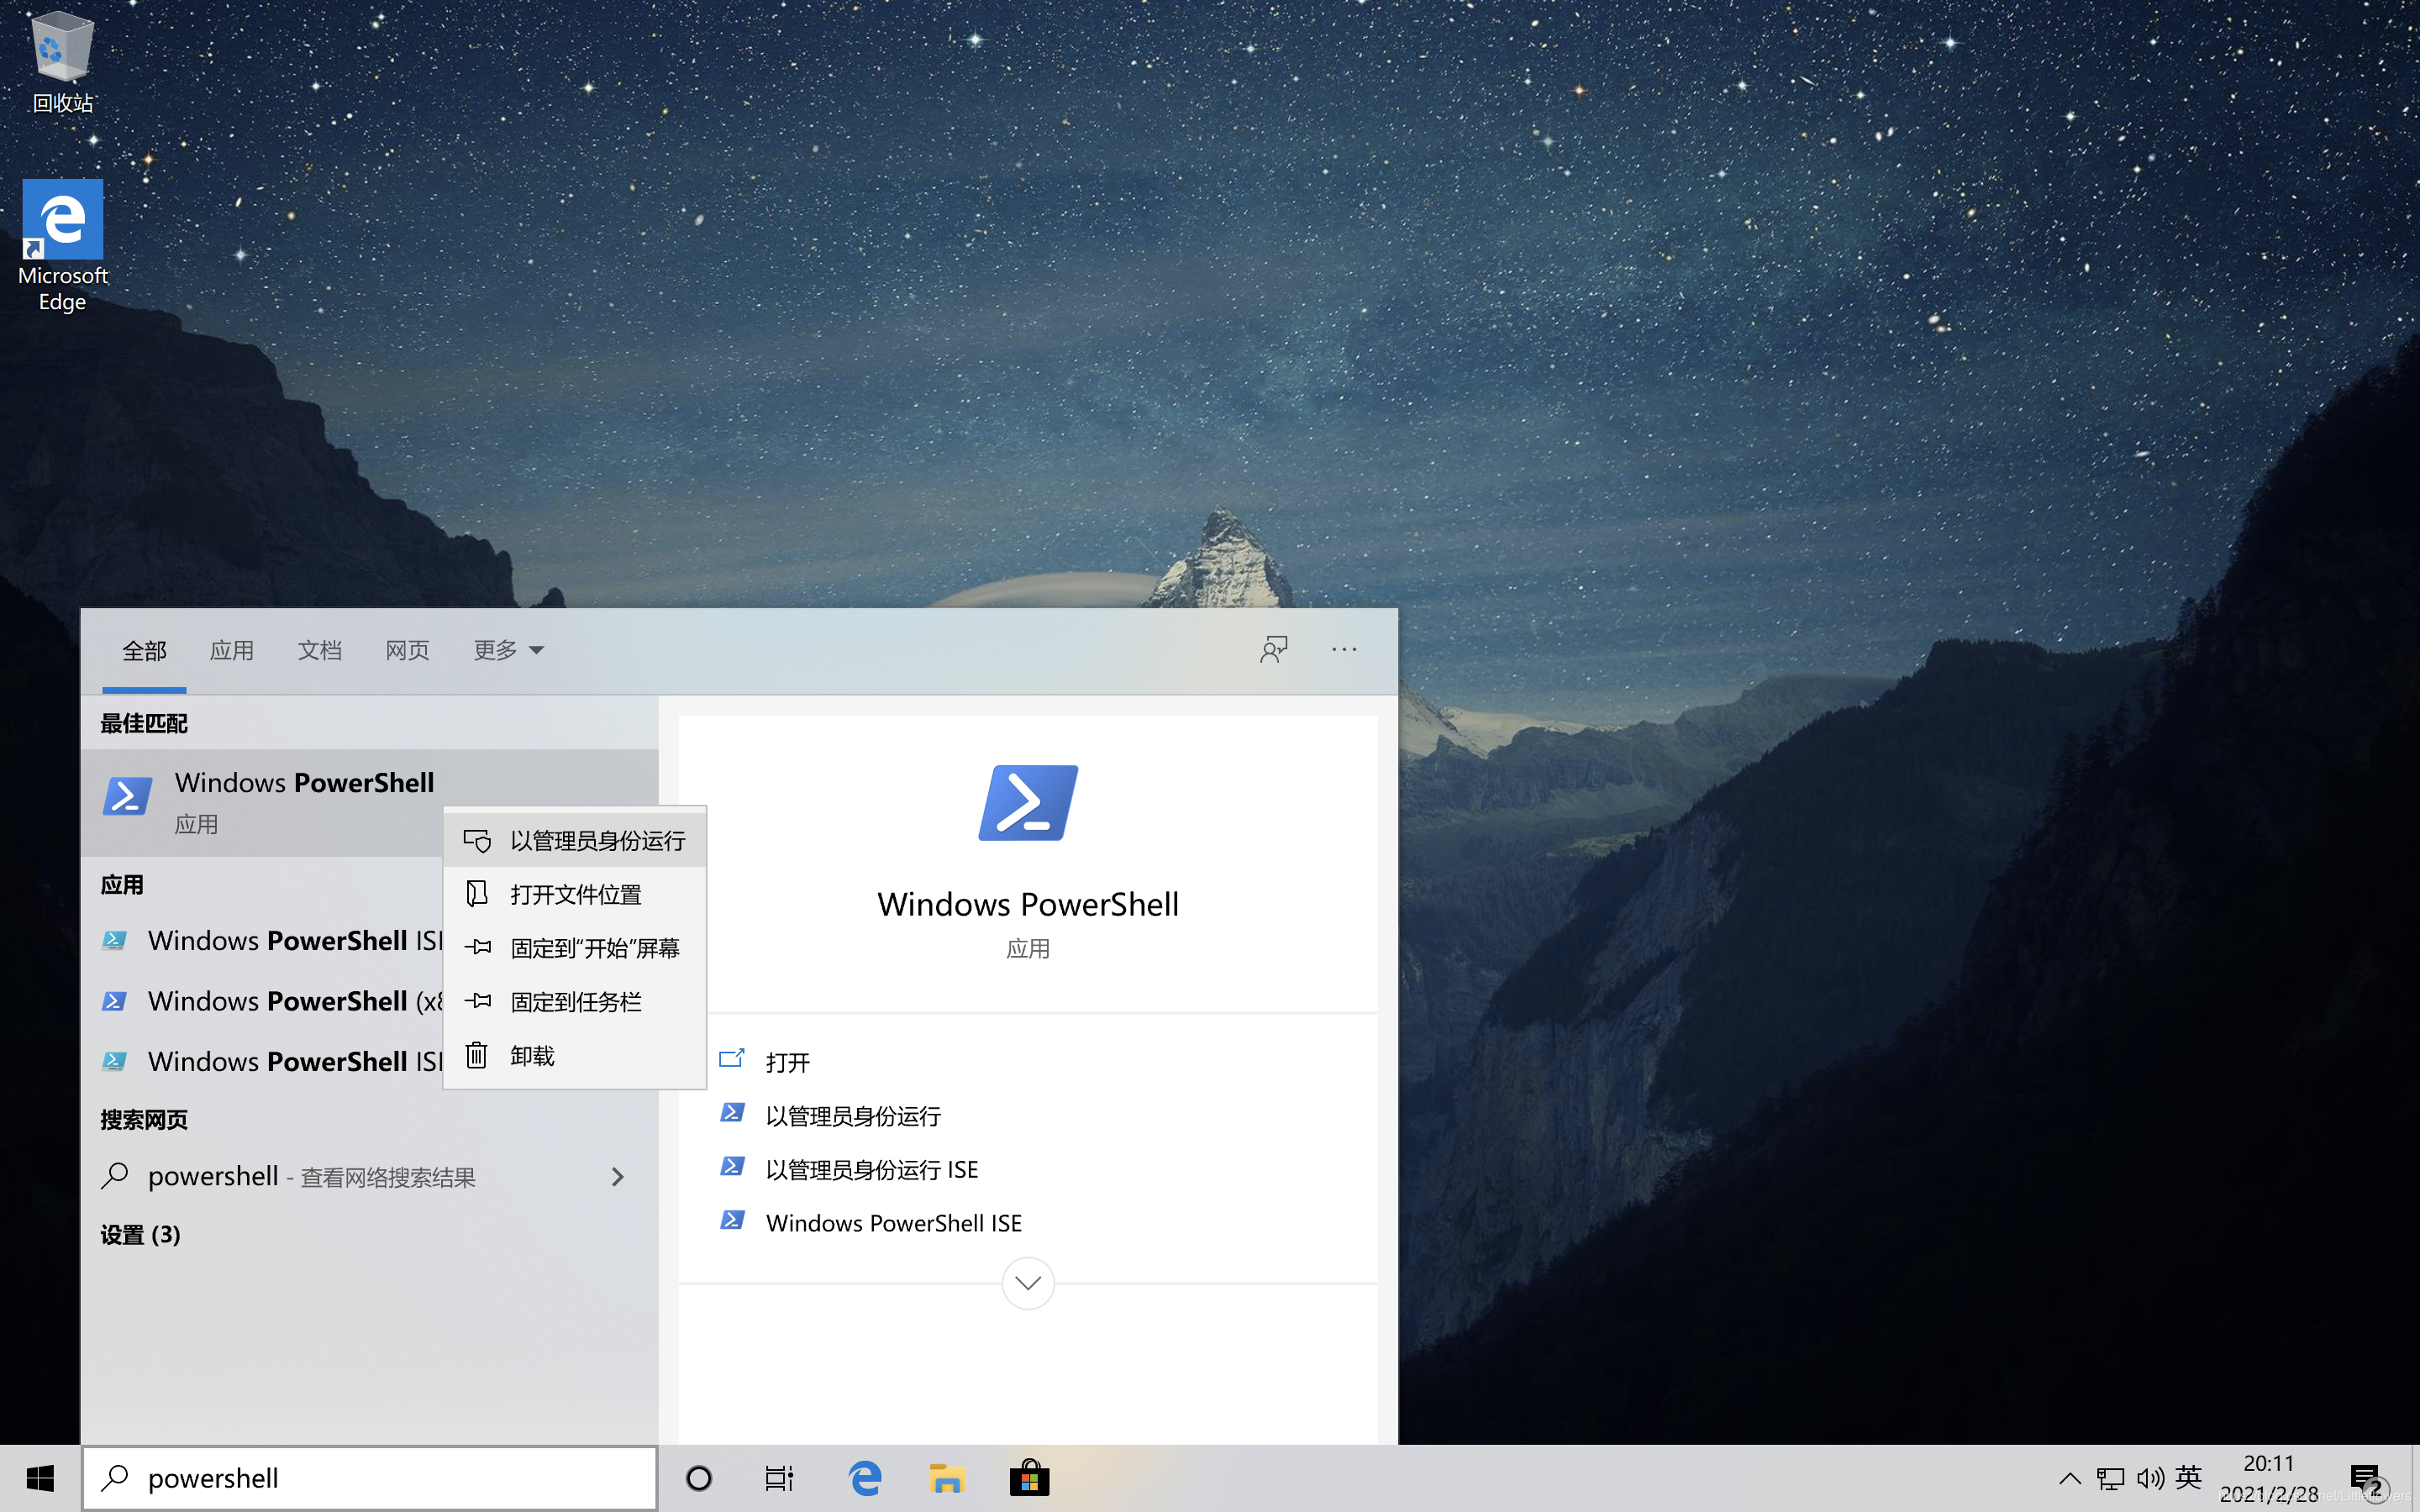This screenshot has width=2420, height=1512.
Task: Expand web result chevron arrow
Action: [x=618, y=1177]
